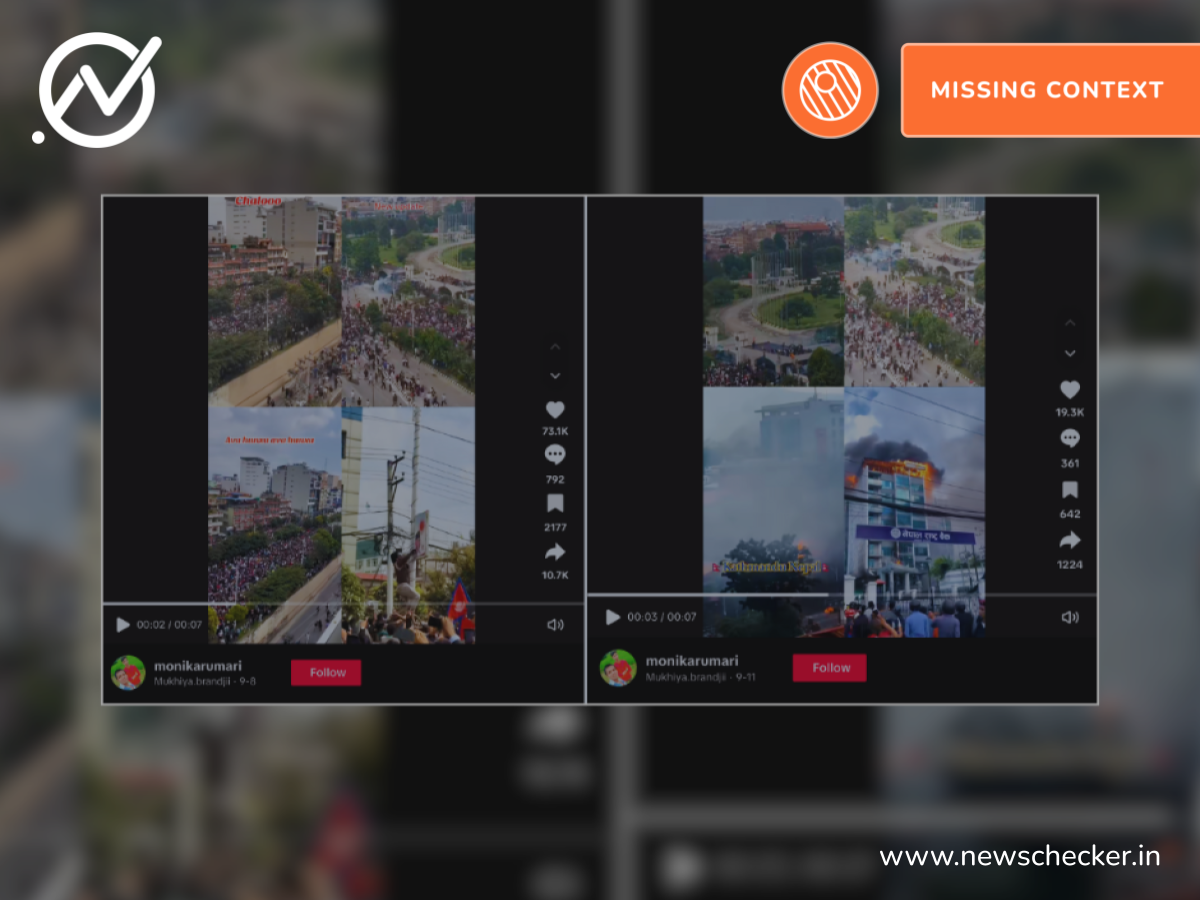Screen dimensions: 1200x900
Task: Like the video with 19.3K likes
Action: click(1069, 390)
